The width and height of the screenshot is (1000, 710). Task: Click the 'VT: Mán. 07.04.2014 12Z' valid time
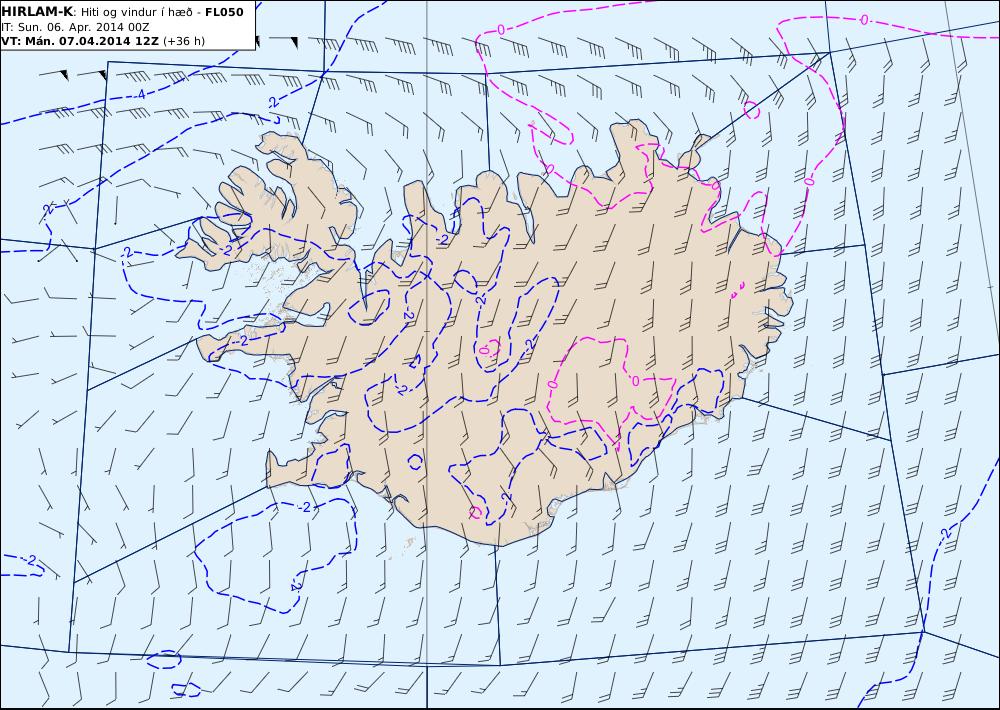click(80, 41)
